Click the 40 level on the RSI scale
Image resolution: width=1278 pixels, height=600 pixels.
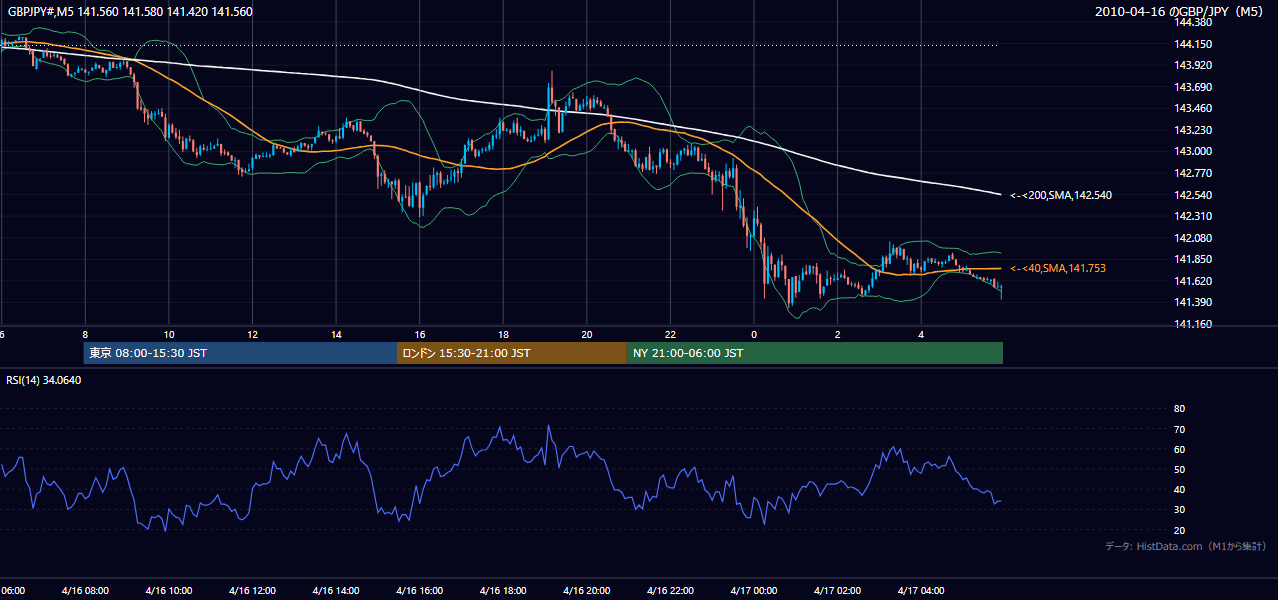(1179, 489)
